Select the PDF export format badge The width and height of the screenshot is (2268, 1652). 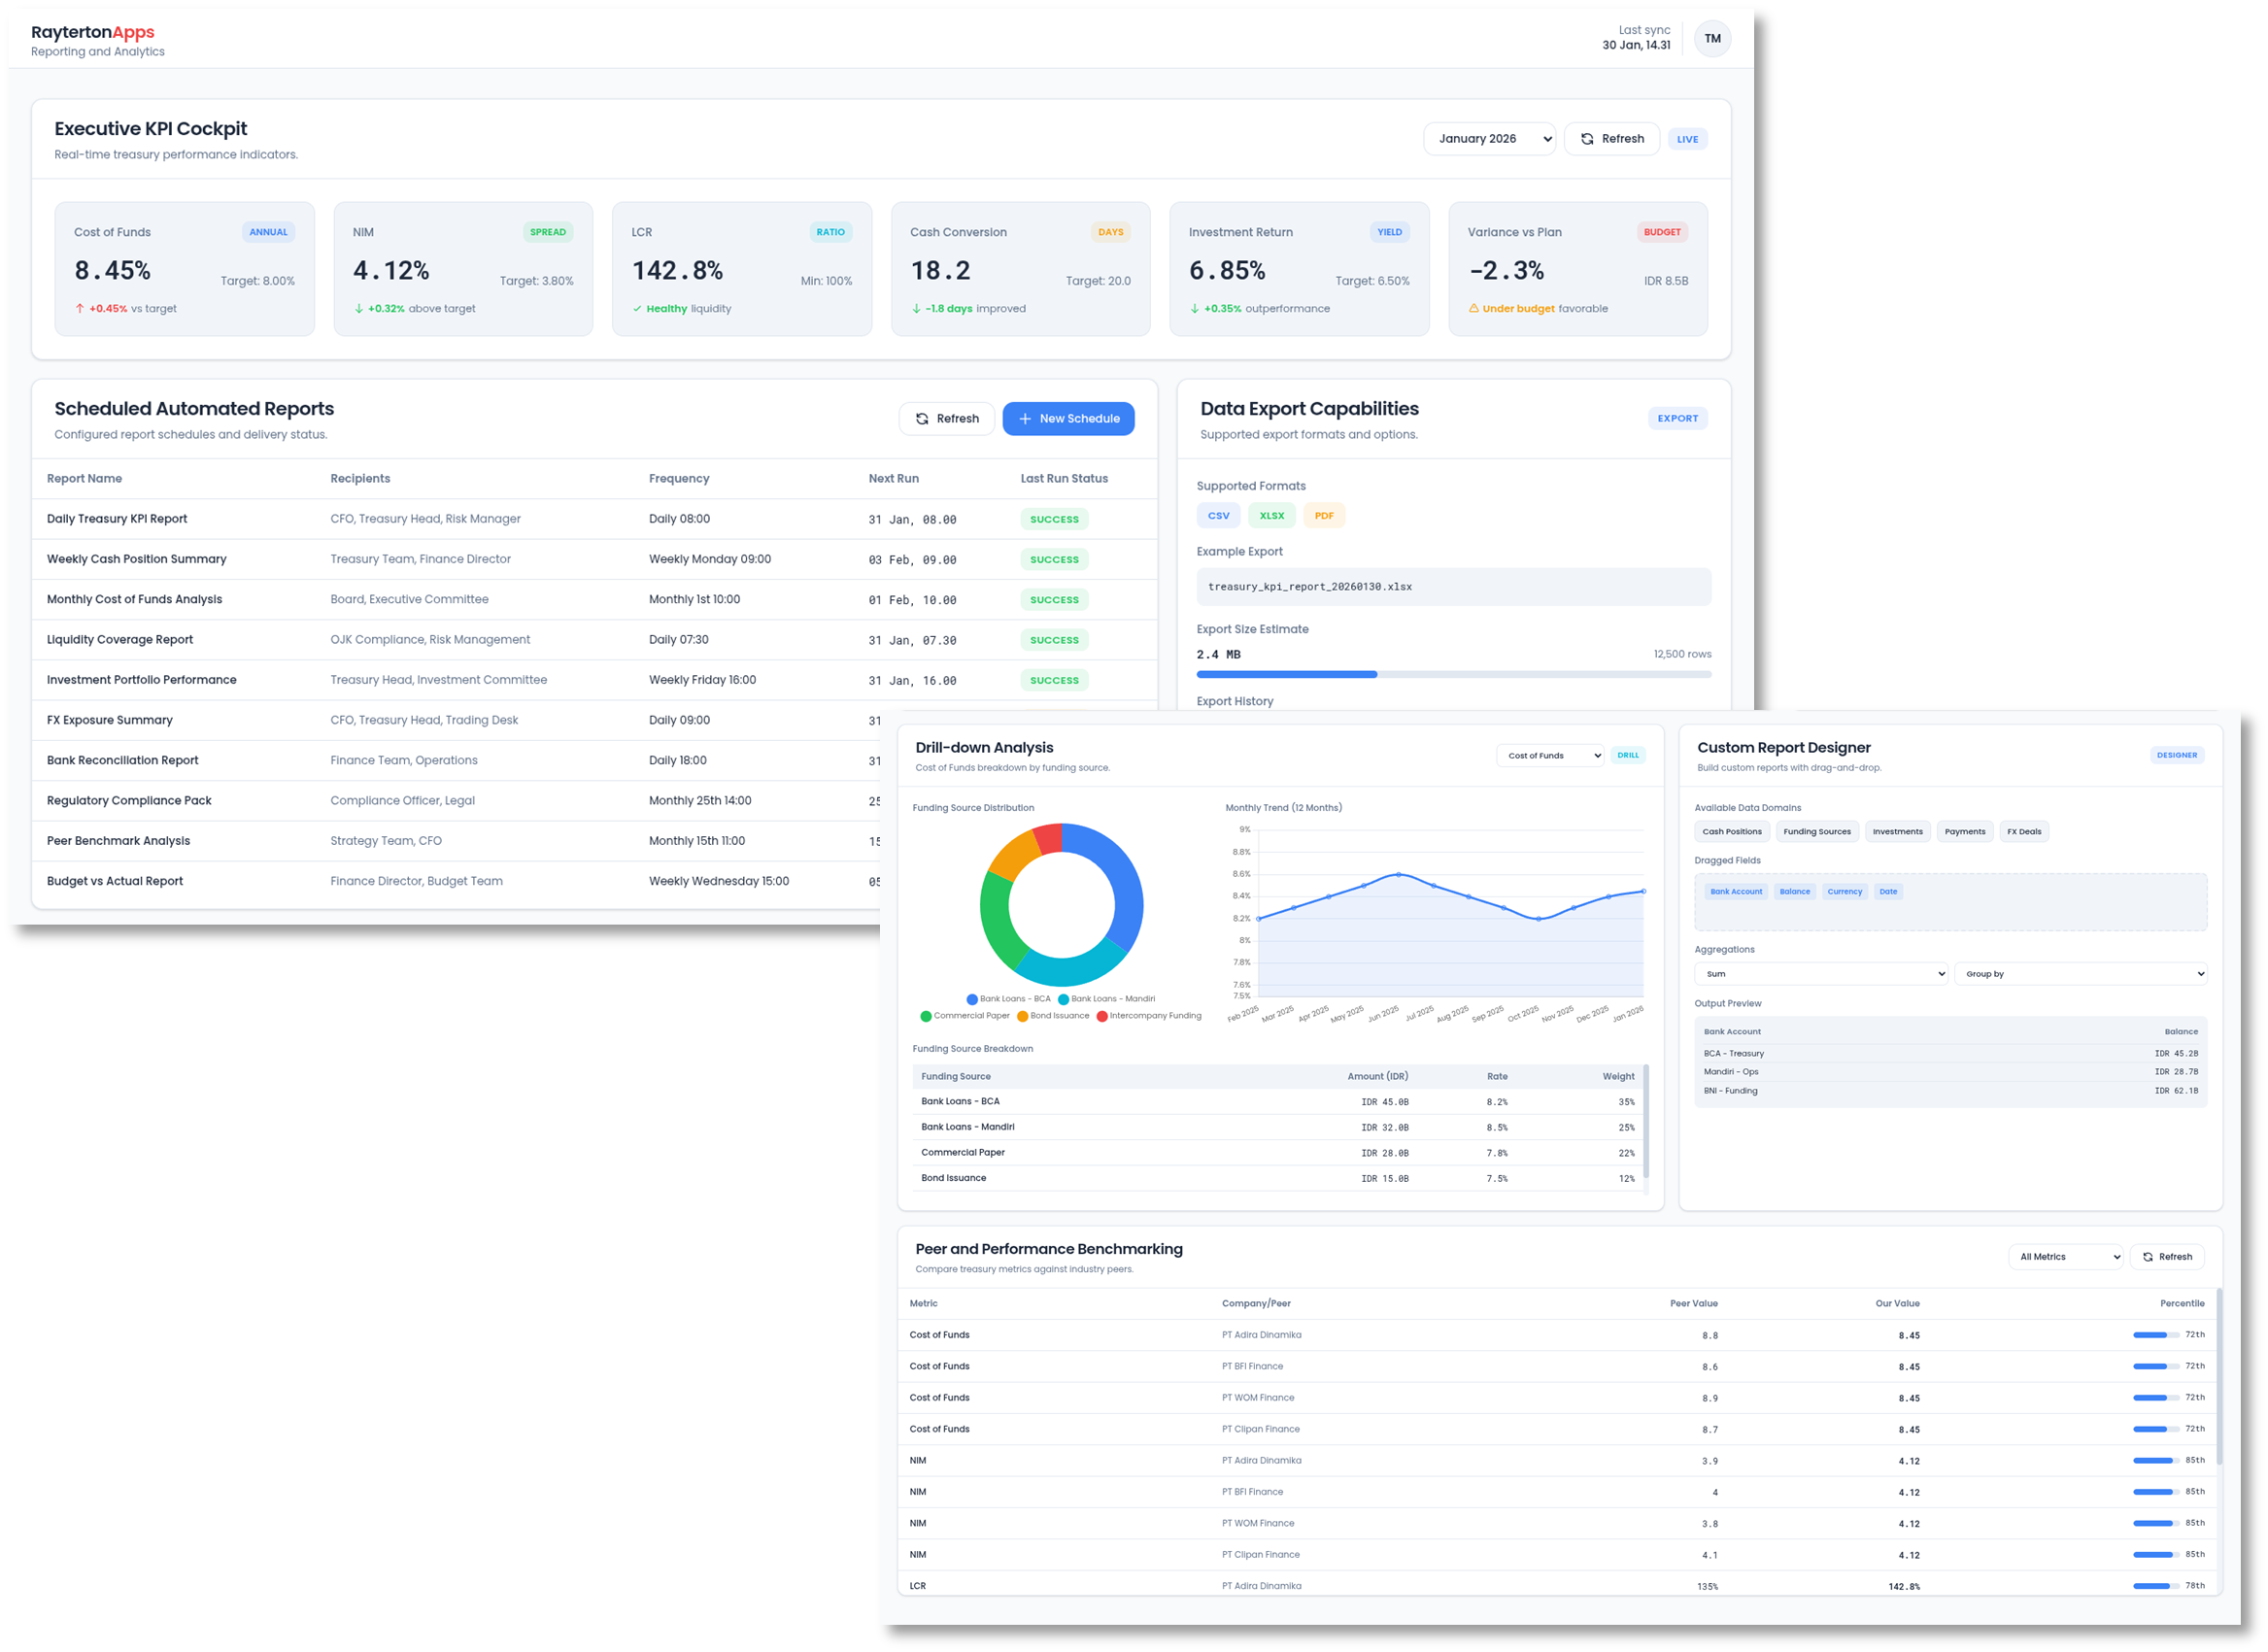click(x=1324, y=515)
